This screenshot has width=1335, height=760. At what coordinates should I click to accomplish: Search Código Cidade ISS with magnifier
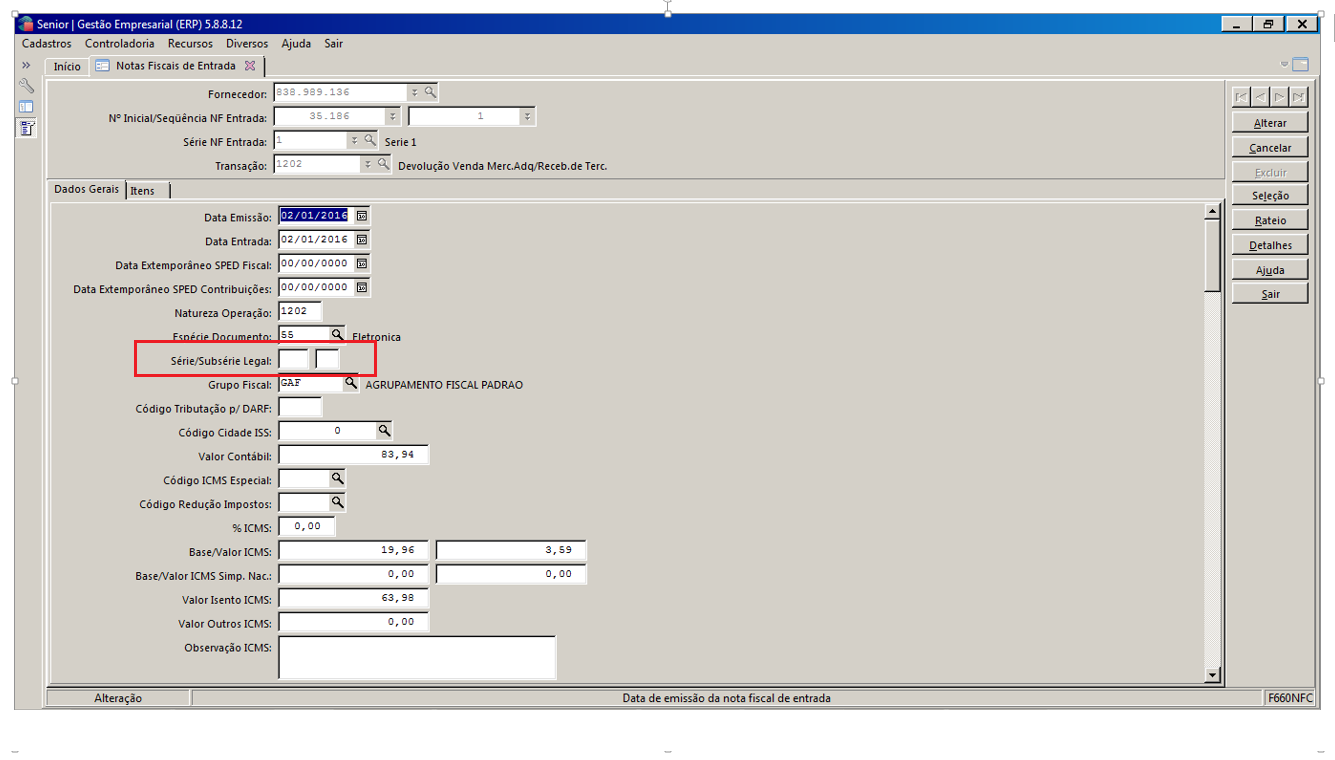pos(384,431)
